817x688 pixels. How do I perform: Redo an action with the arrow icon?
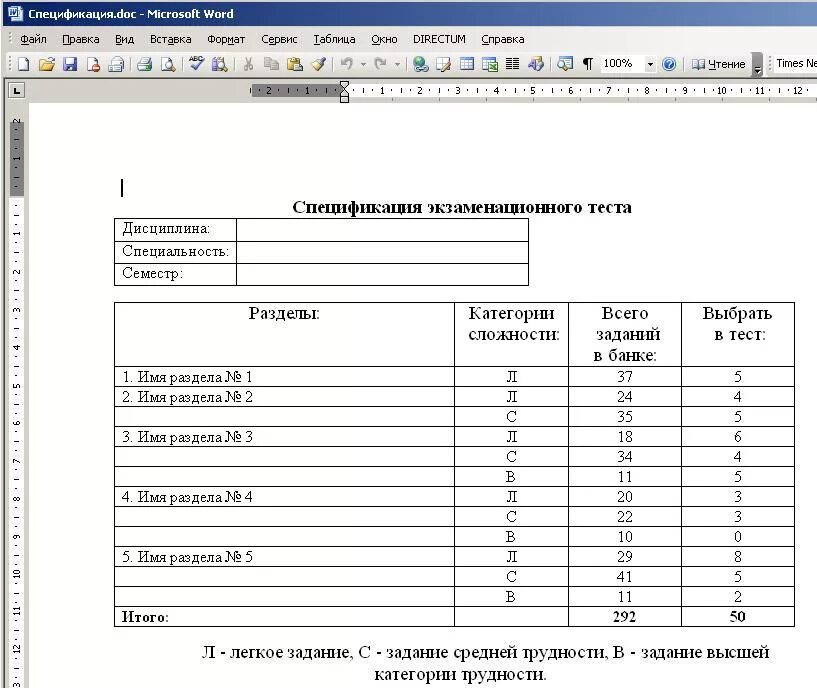point(381,64)
